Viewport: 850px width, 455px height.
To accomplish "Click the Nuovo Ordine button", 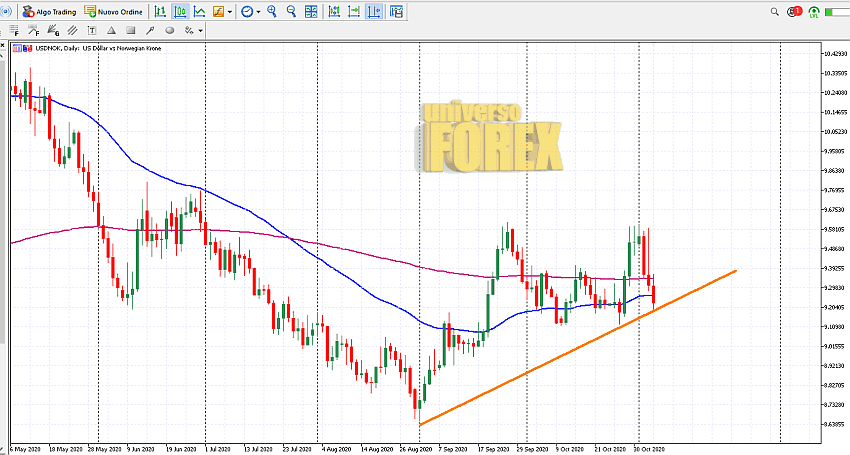I will click(113, 12).
